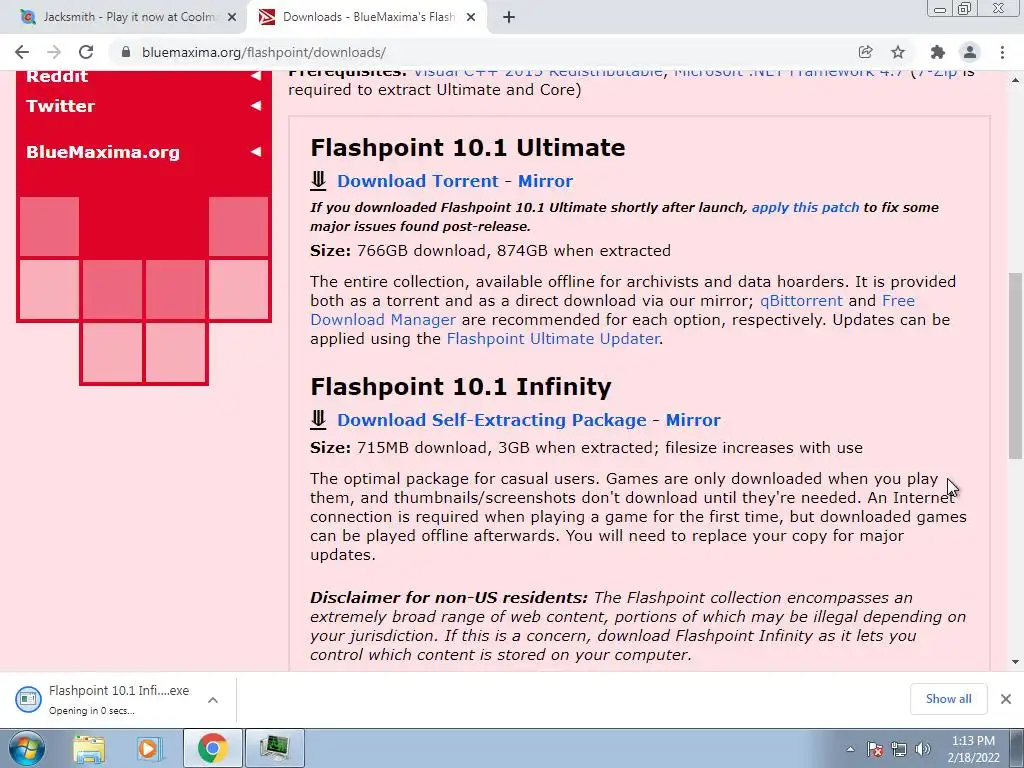Click the Download Torrent link
The image size is (1024, 768).
pos(418,181)
